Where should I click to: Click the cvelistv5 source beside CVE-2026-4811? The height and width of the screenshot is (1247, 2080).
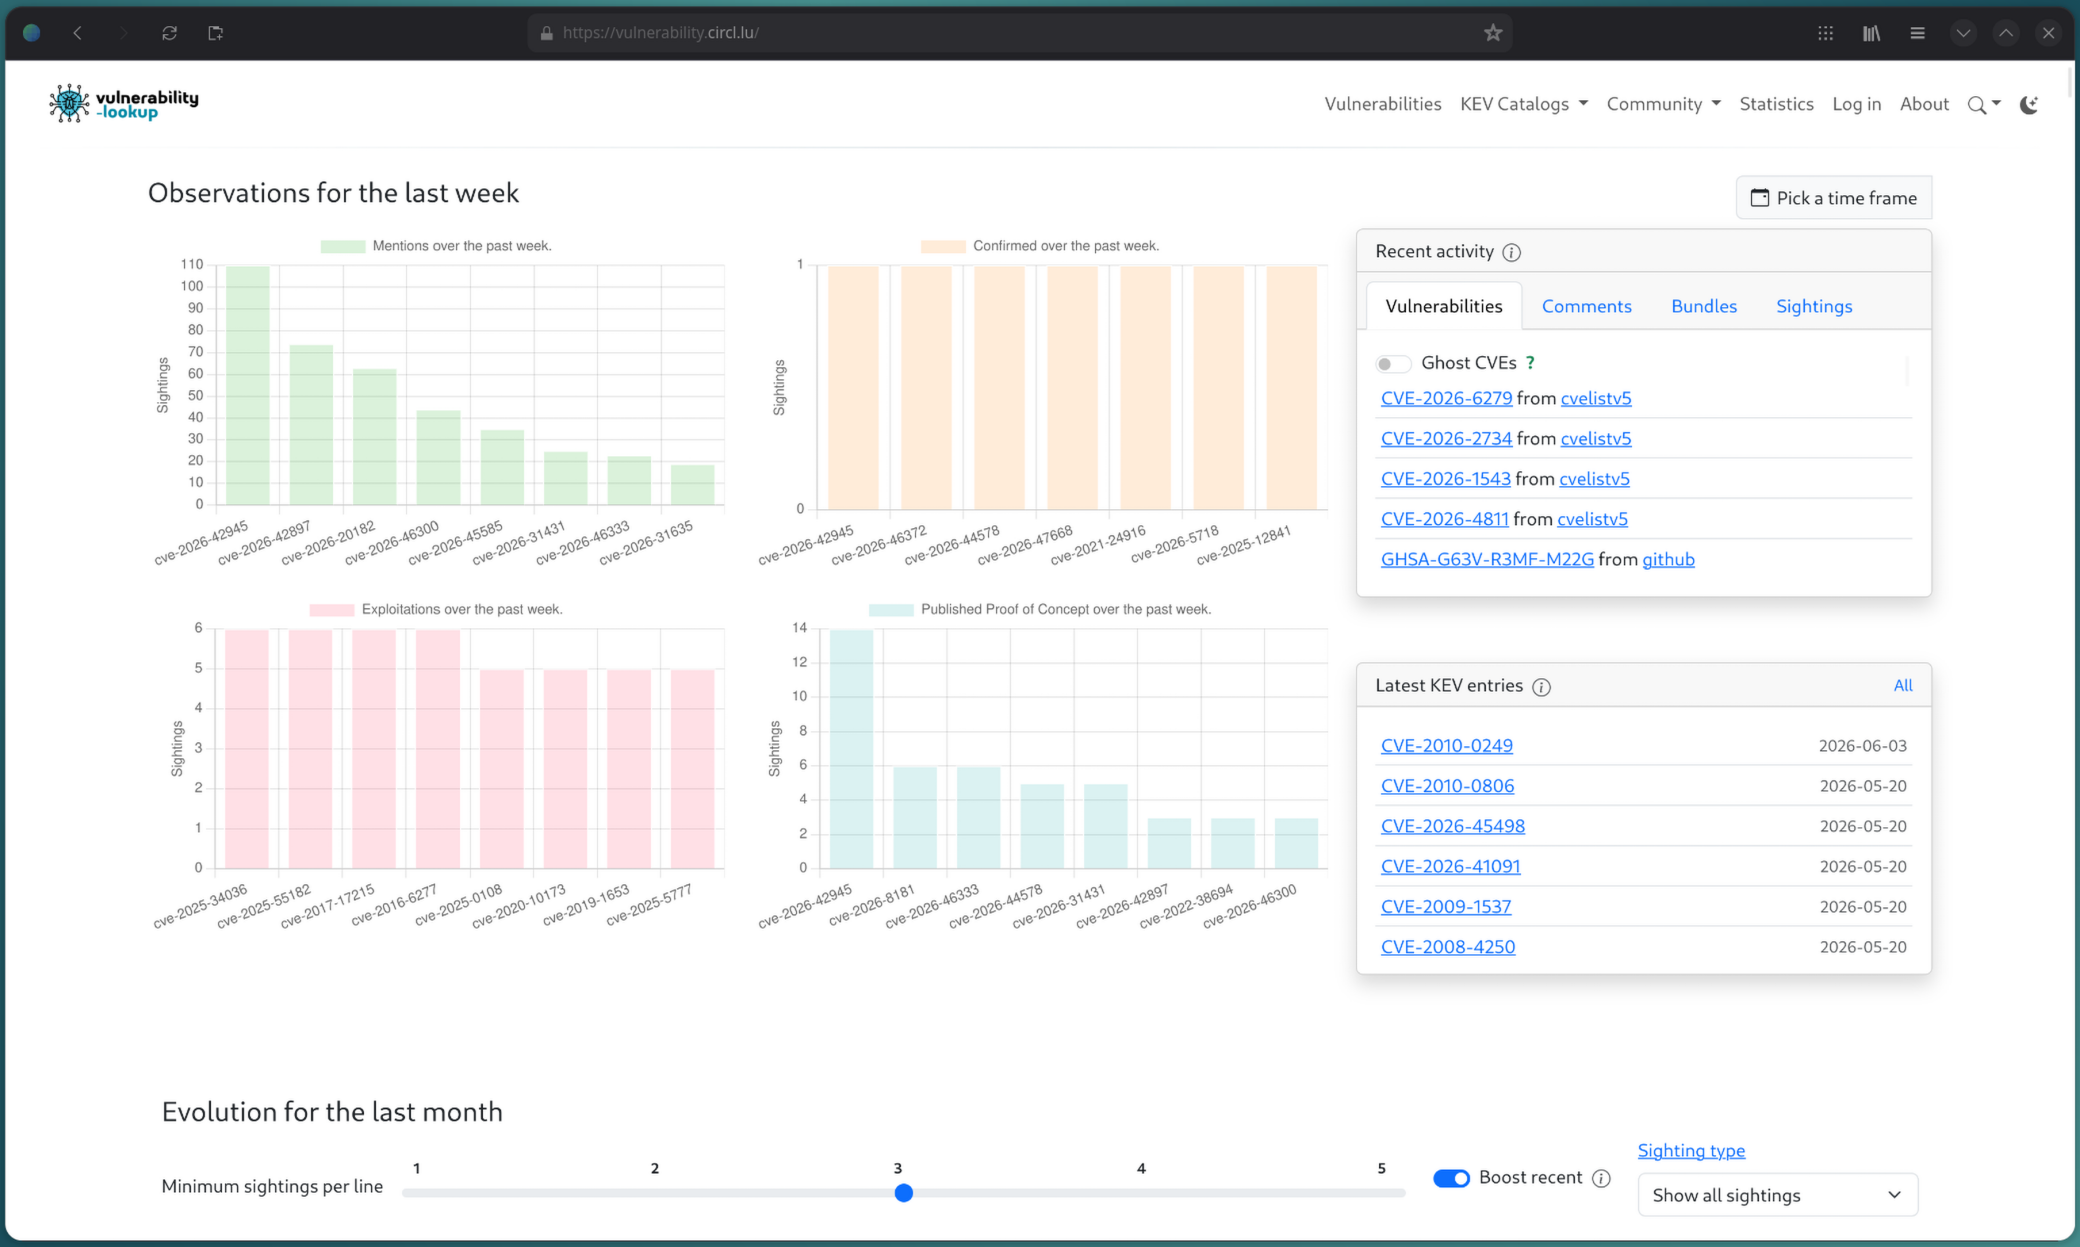[x=1592, y=519]
